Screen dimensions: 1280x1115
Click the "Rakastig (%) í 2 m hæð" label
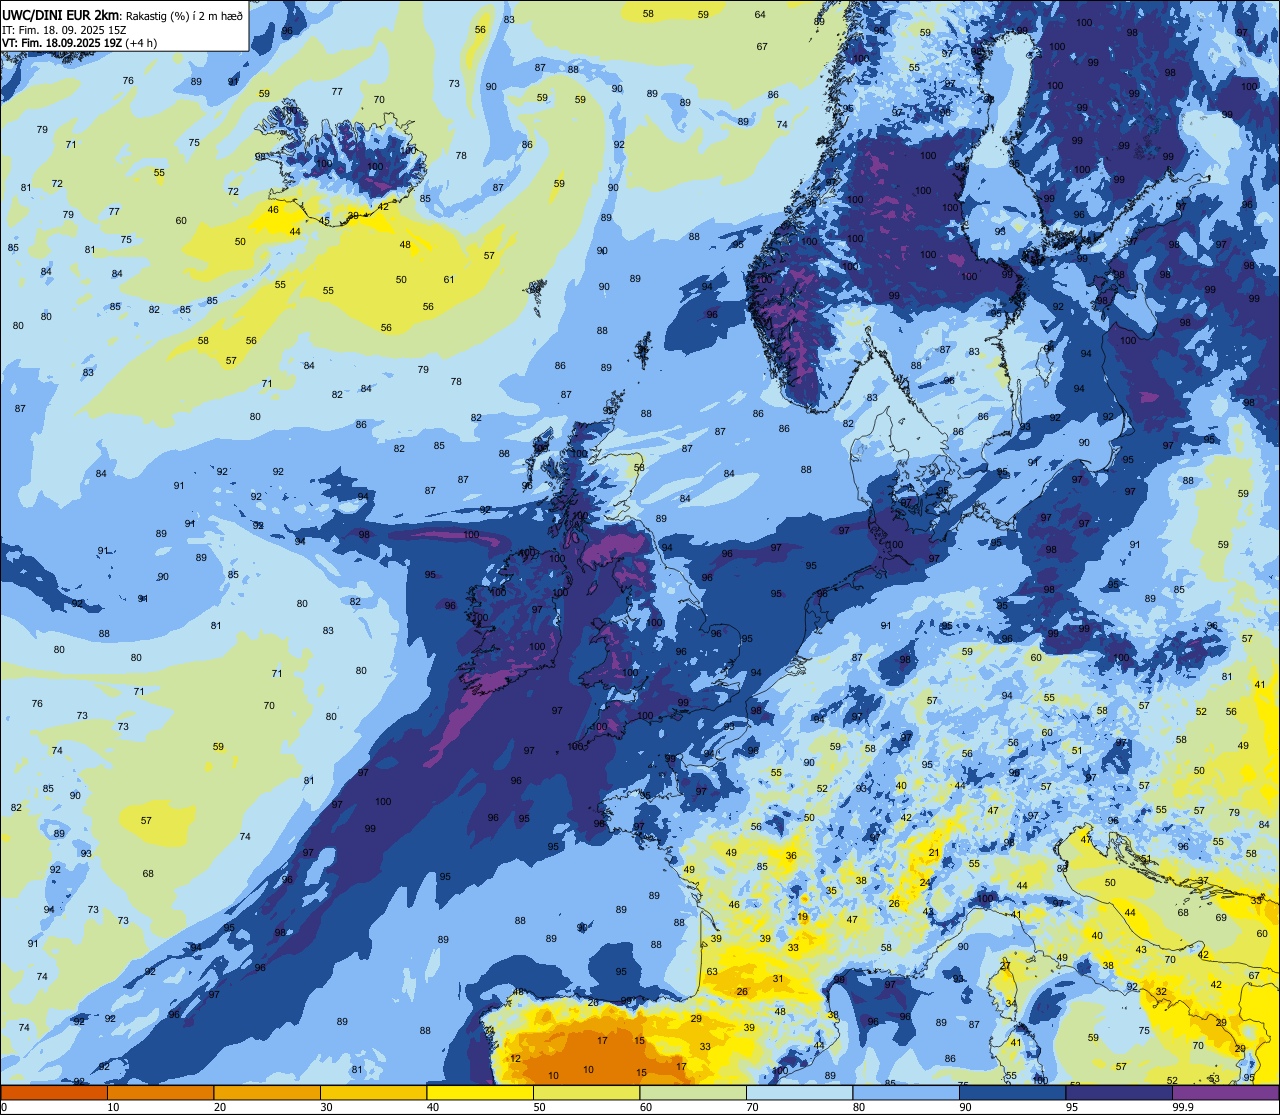coord(184,15)
